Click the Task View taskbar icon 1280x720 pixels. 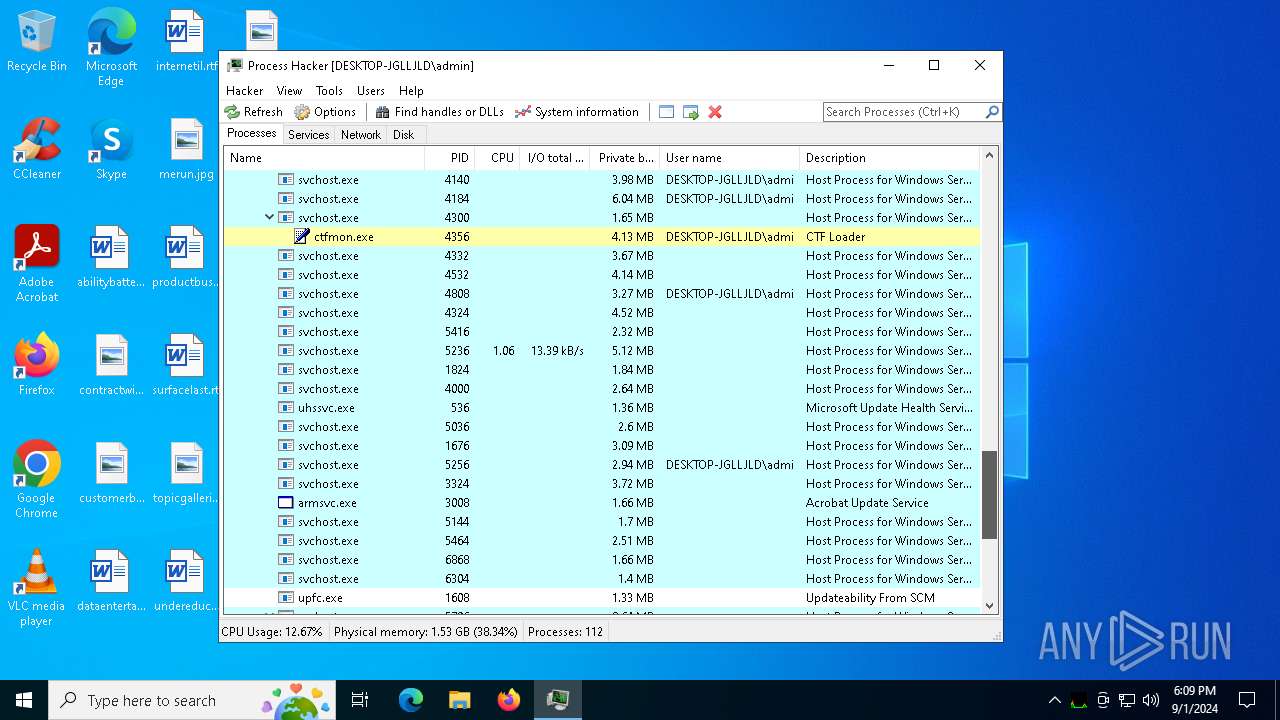pyautogui.click(x=360, y=700)
